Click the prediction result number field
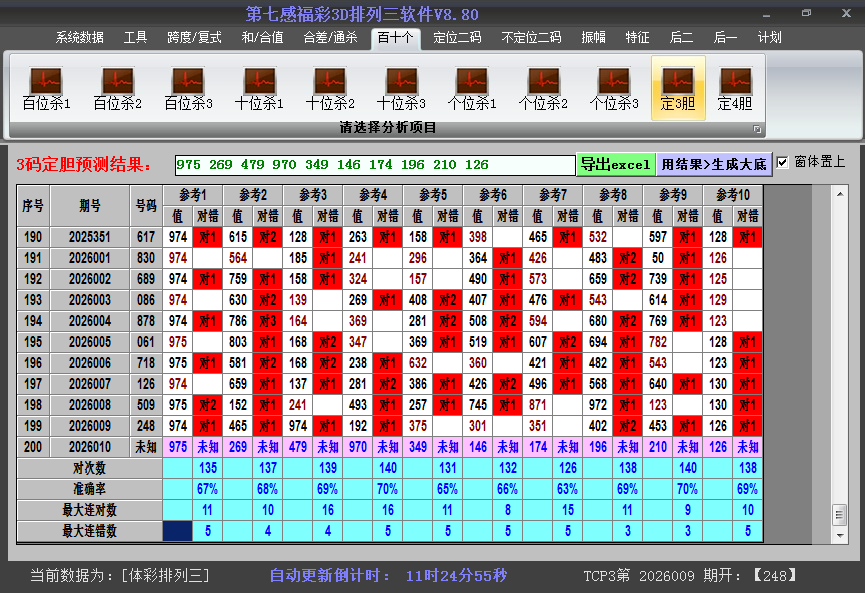 pyautogui.click(x=374, y=165)
